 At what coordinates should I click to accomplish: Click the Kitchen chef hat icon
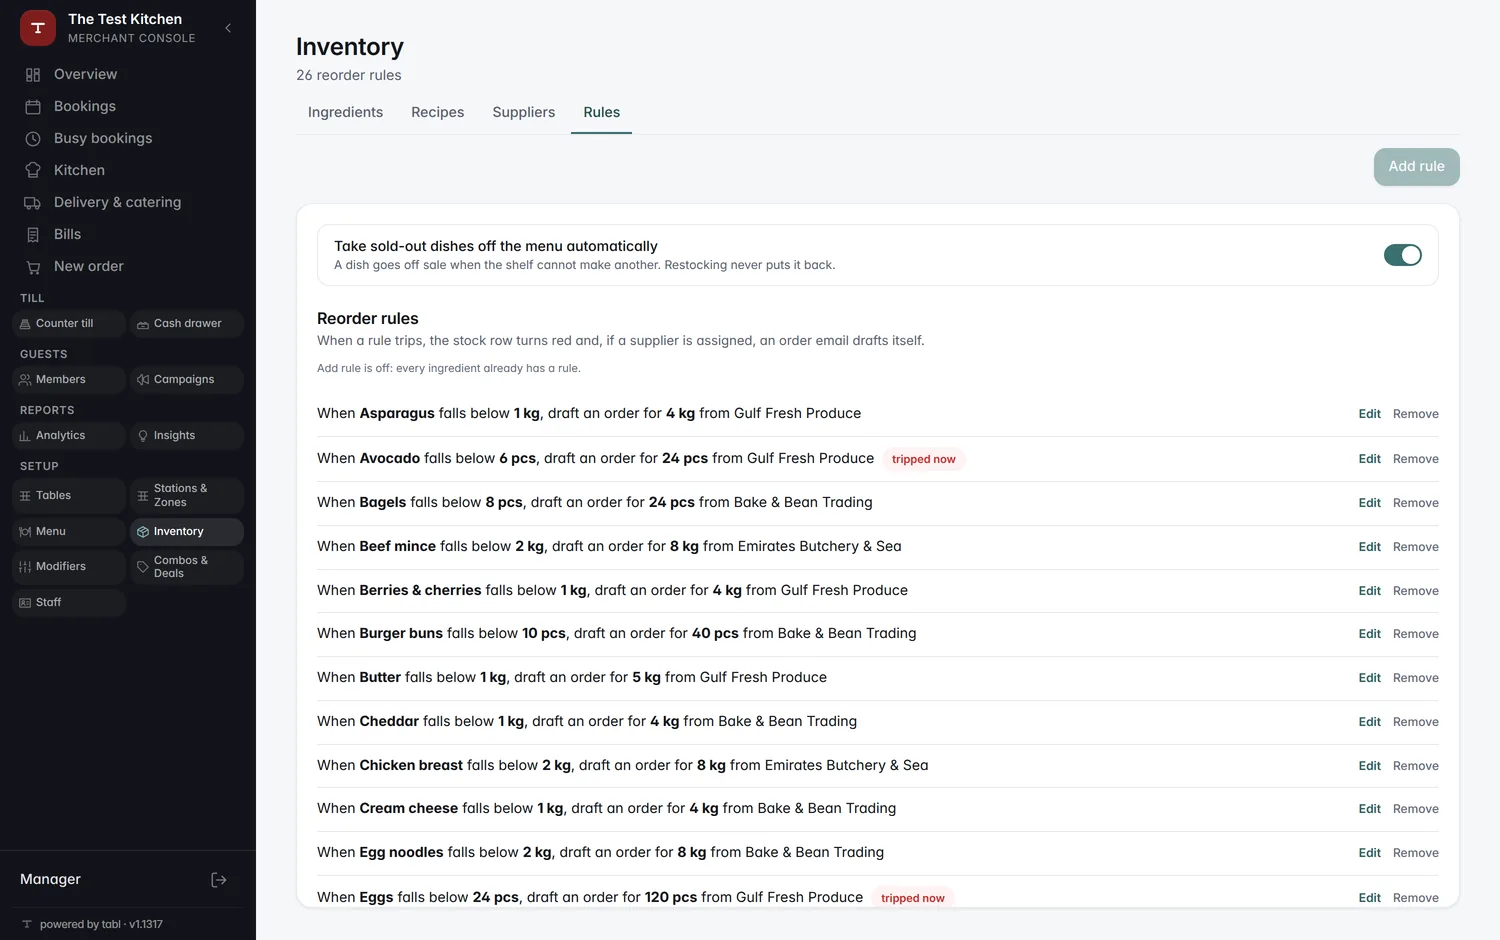click(x=33, y=171)
